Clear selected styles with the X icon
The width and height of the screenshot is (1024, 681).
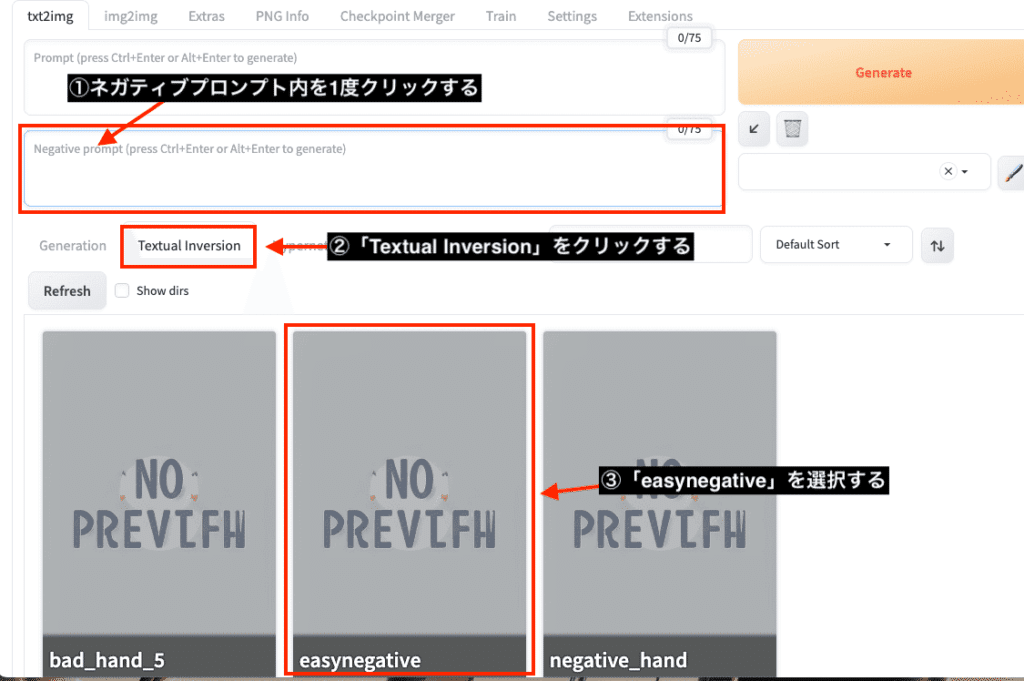coord(947,171)
